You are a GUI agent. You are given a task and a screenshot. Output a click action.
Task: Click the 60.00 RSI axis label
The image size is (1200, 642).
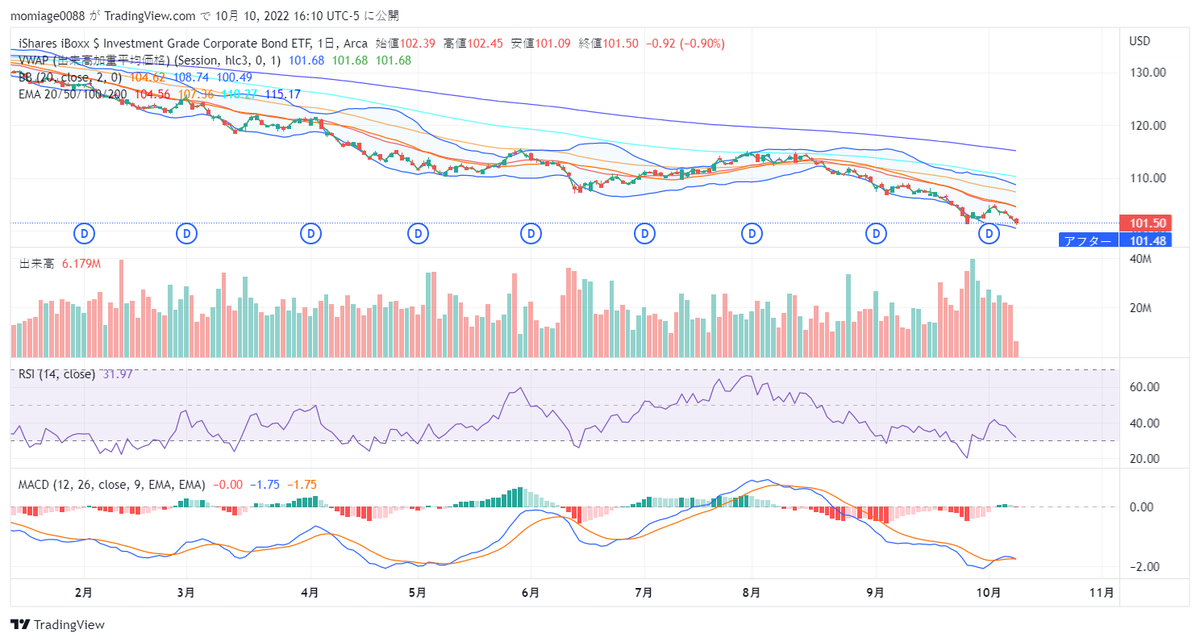pyautogui.click(x=1145, y=387)
